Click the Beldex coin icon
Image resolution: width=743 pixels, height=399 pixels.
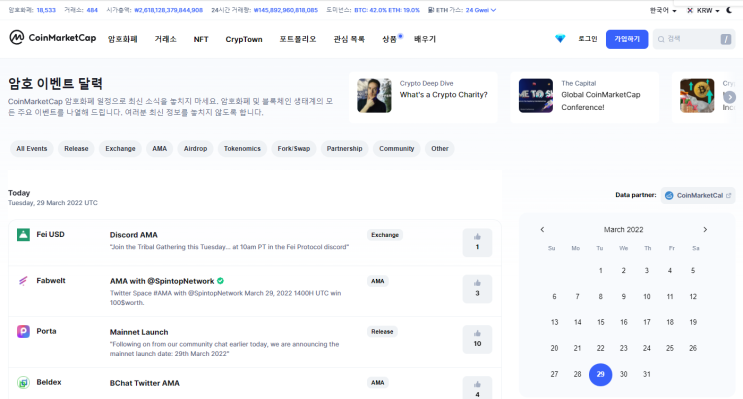tap(23, 382)
